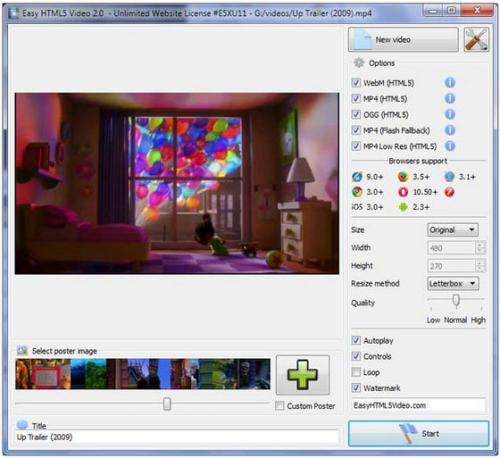This screenshot has width=500, height=458.
Task: Open the Size dropdown set to Original
Action: point(453,230)
